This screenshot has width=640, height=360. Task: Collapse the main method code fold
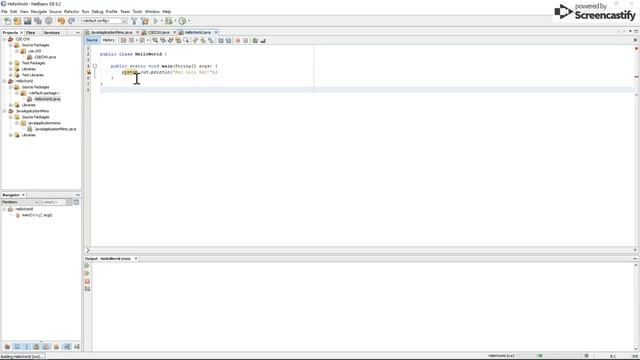95,66
